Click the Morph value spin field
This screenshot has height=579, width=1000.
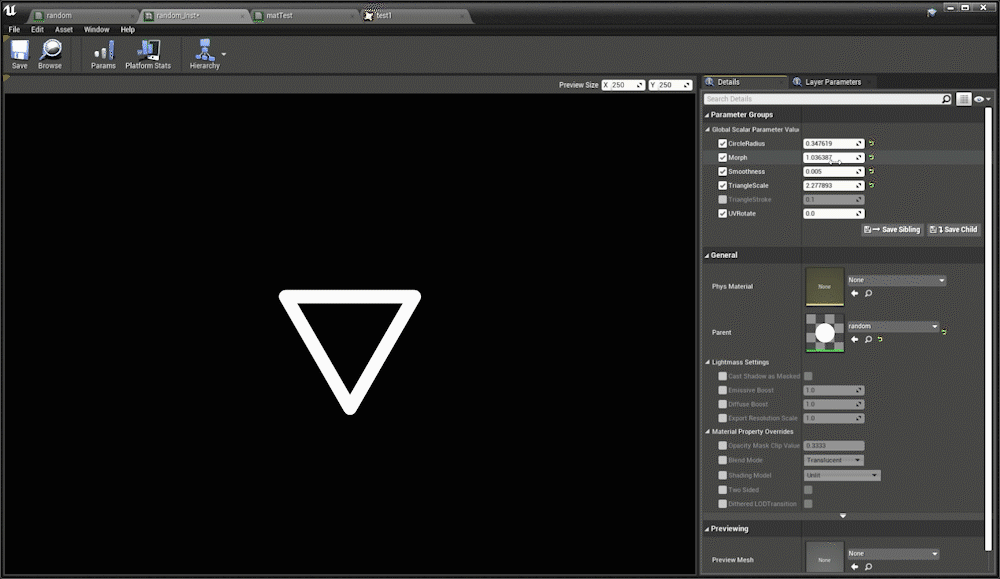coord(834,158)
